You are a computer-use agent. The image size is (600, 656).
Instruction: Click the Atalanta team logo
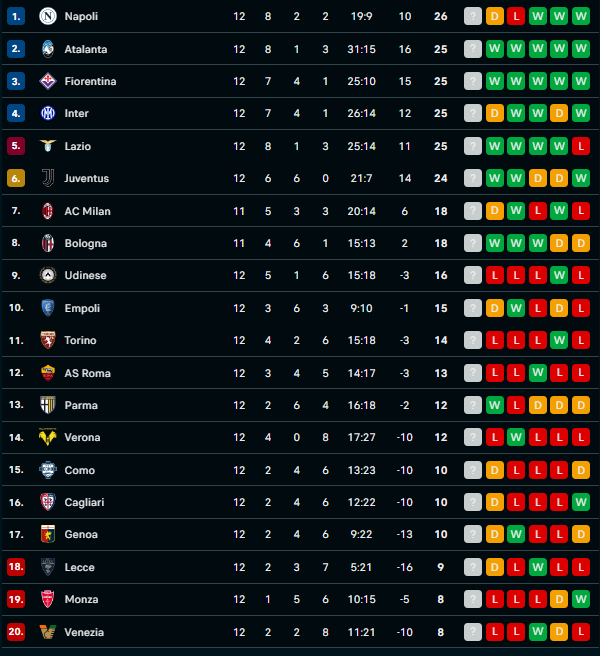pos(47,49)
